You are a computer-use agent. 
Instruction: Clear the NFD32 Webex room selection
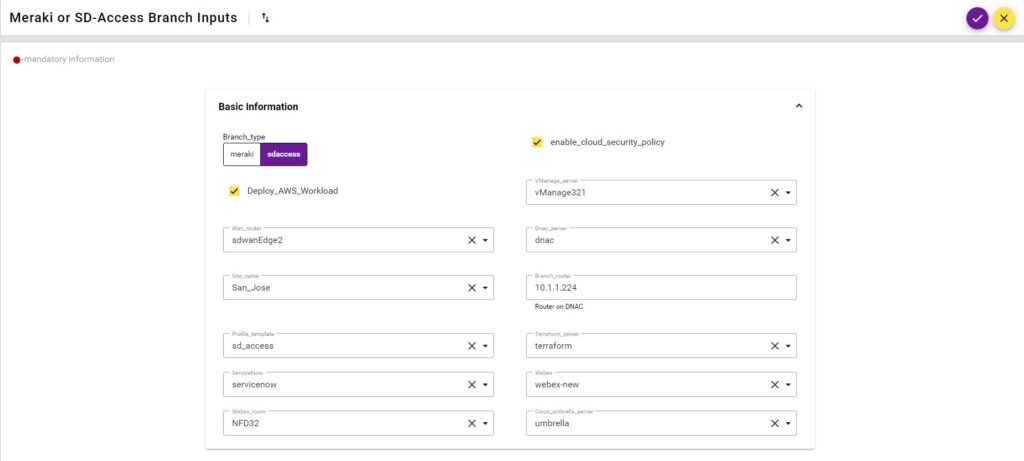pos(472,423)
